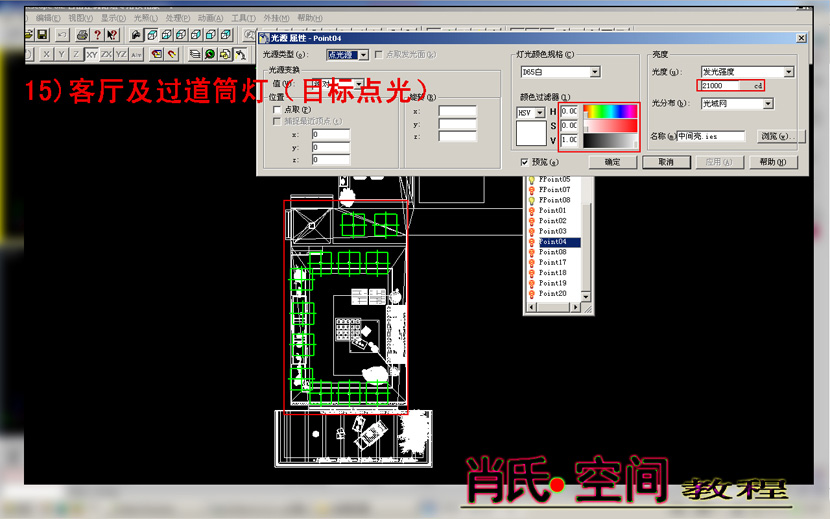Tick the 捕捉最近顶点 checkbox

coord(276,121)
